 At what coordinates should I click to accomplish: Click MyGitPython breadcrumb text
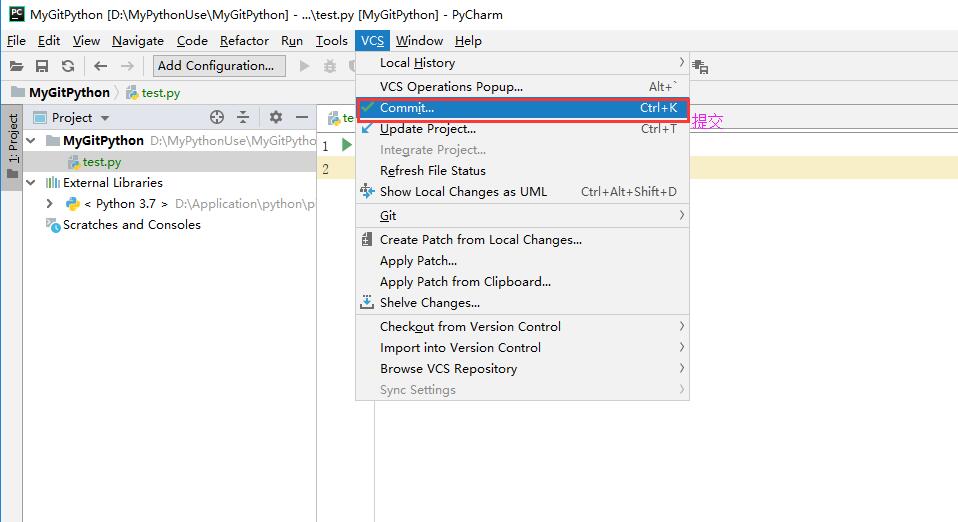tap(69, 93)
